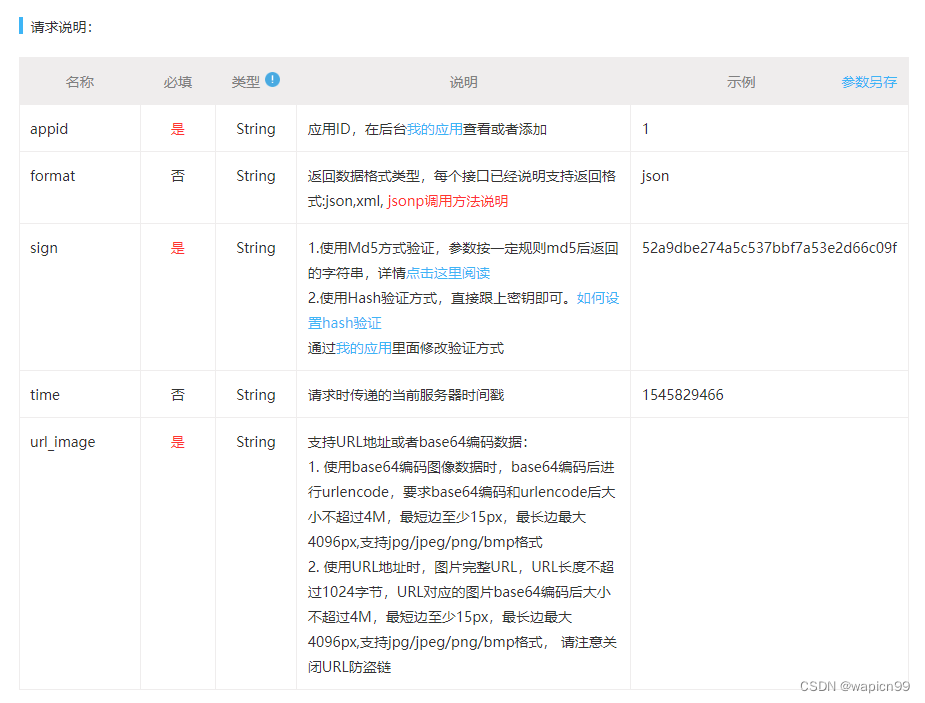Click the 请求说明 section heading

click(x=61, y=27)
